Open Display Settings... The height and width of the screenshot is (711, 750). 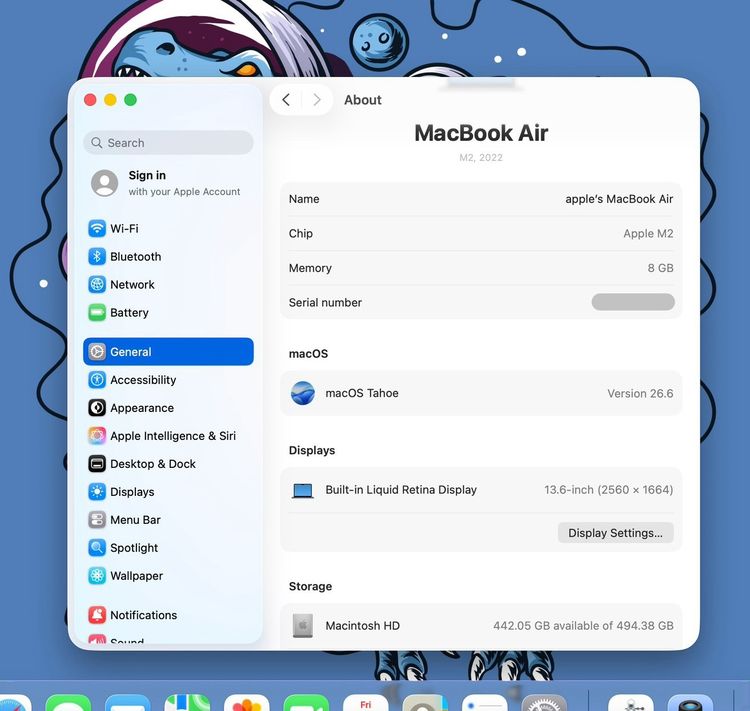click(616, 533)
